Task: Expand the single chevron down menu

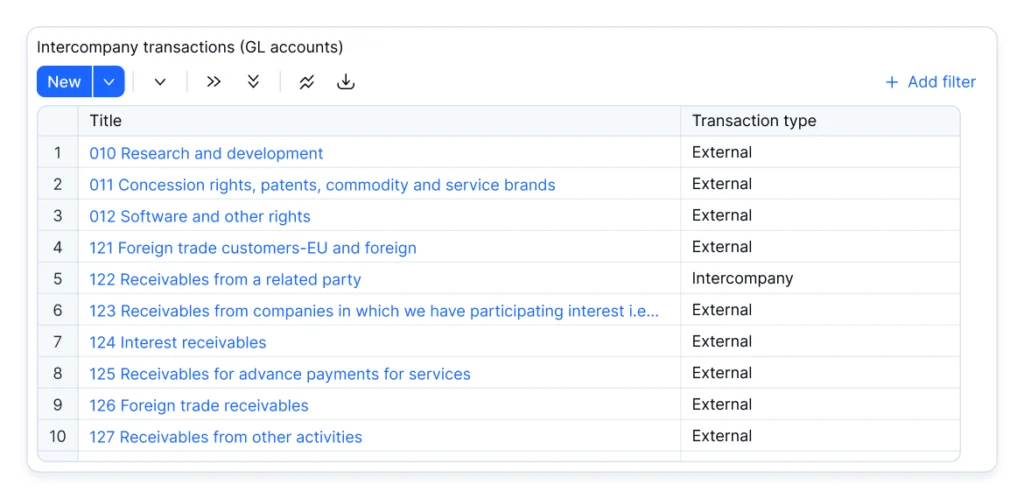Action: [160, 82]
